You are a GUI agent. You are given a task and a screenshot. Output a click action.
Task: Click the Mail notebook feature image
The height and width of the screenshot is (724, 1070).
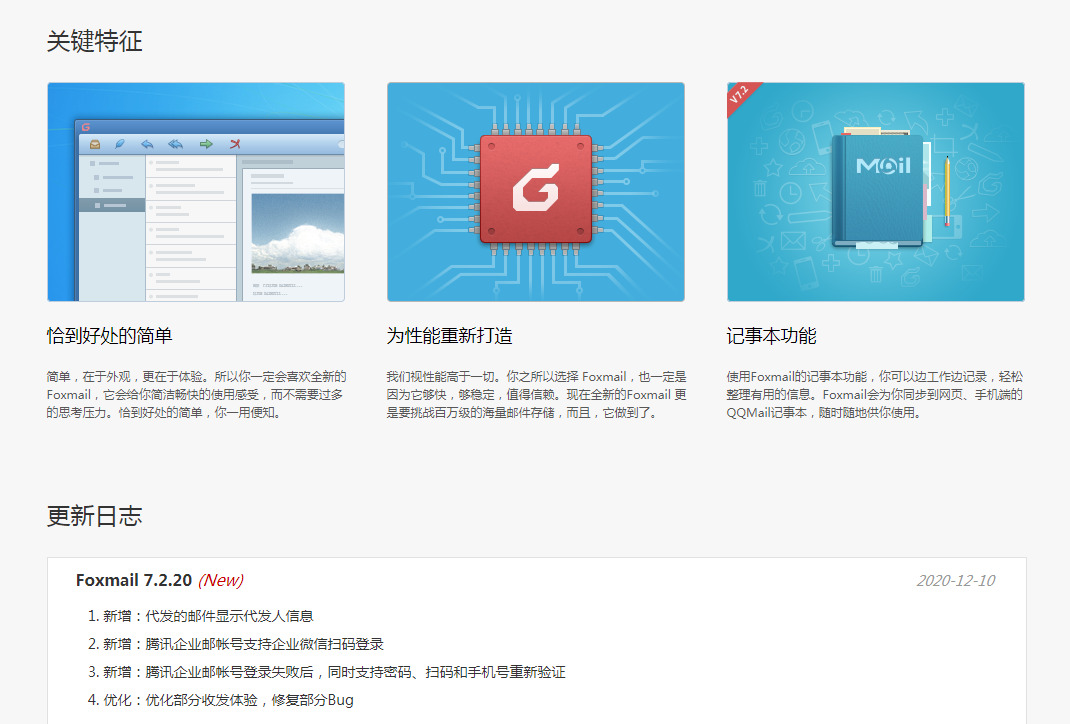[876, 192]
